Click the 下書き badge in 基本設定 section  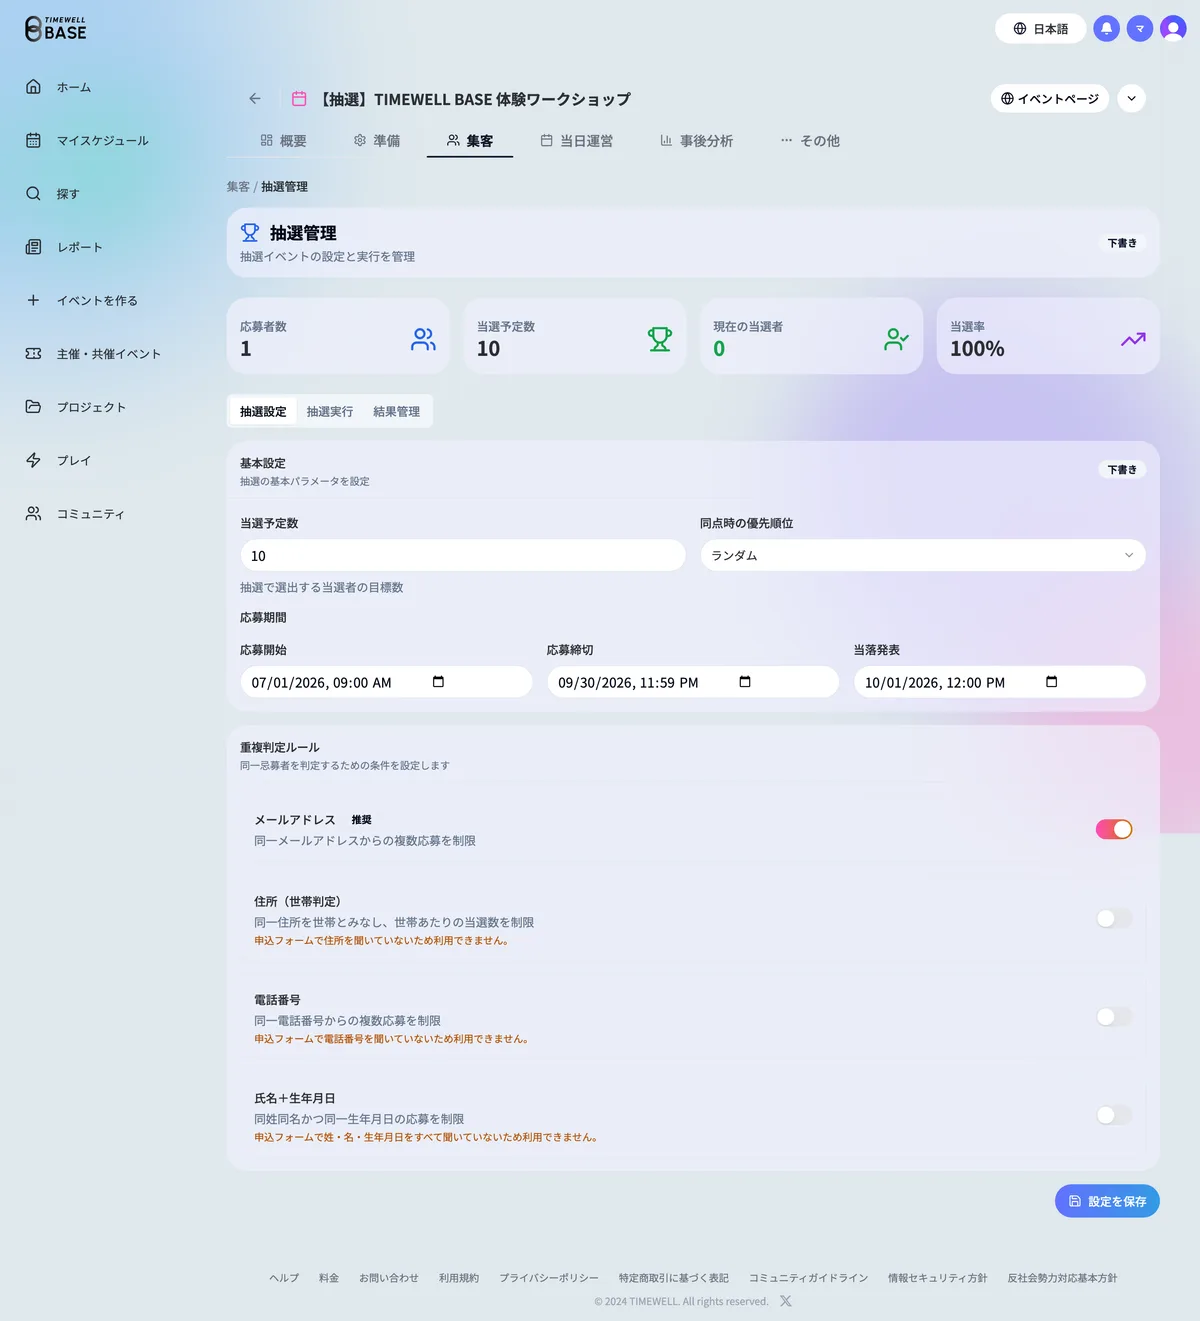(x=1122, y=469)
